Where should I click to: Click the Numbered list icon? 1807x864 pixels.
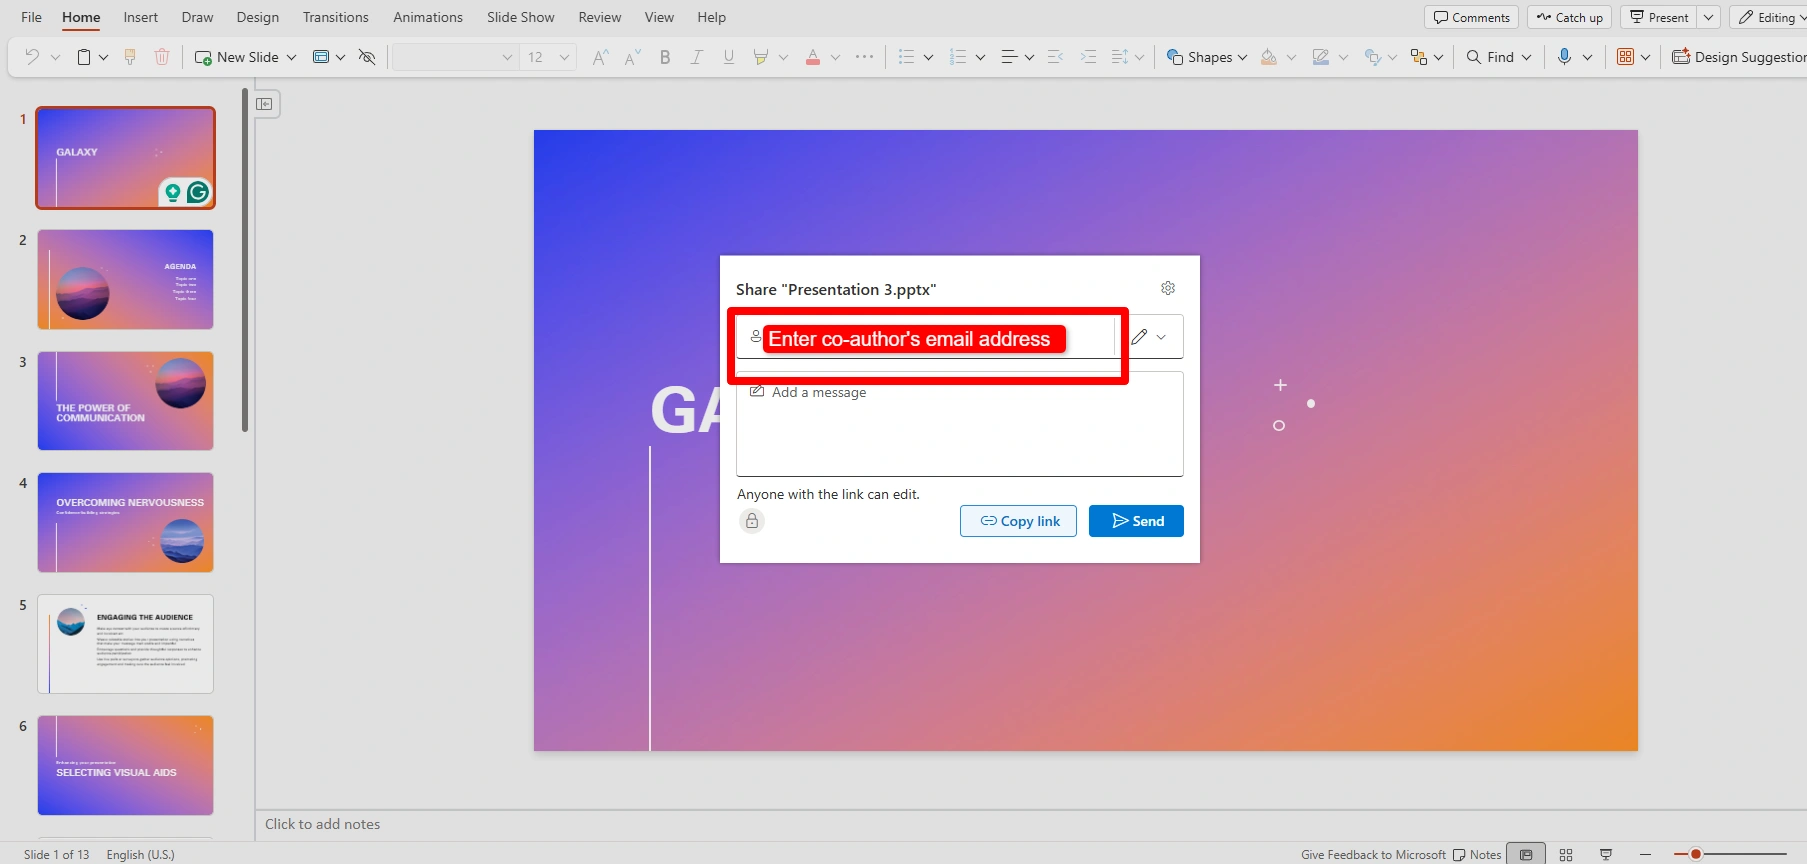pyautogui.click(x=958, y=57)
